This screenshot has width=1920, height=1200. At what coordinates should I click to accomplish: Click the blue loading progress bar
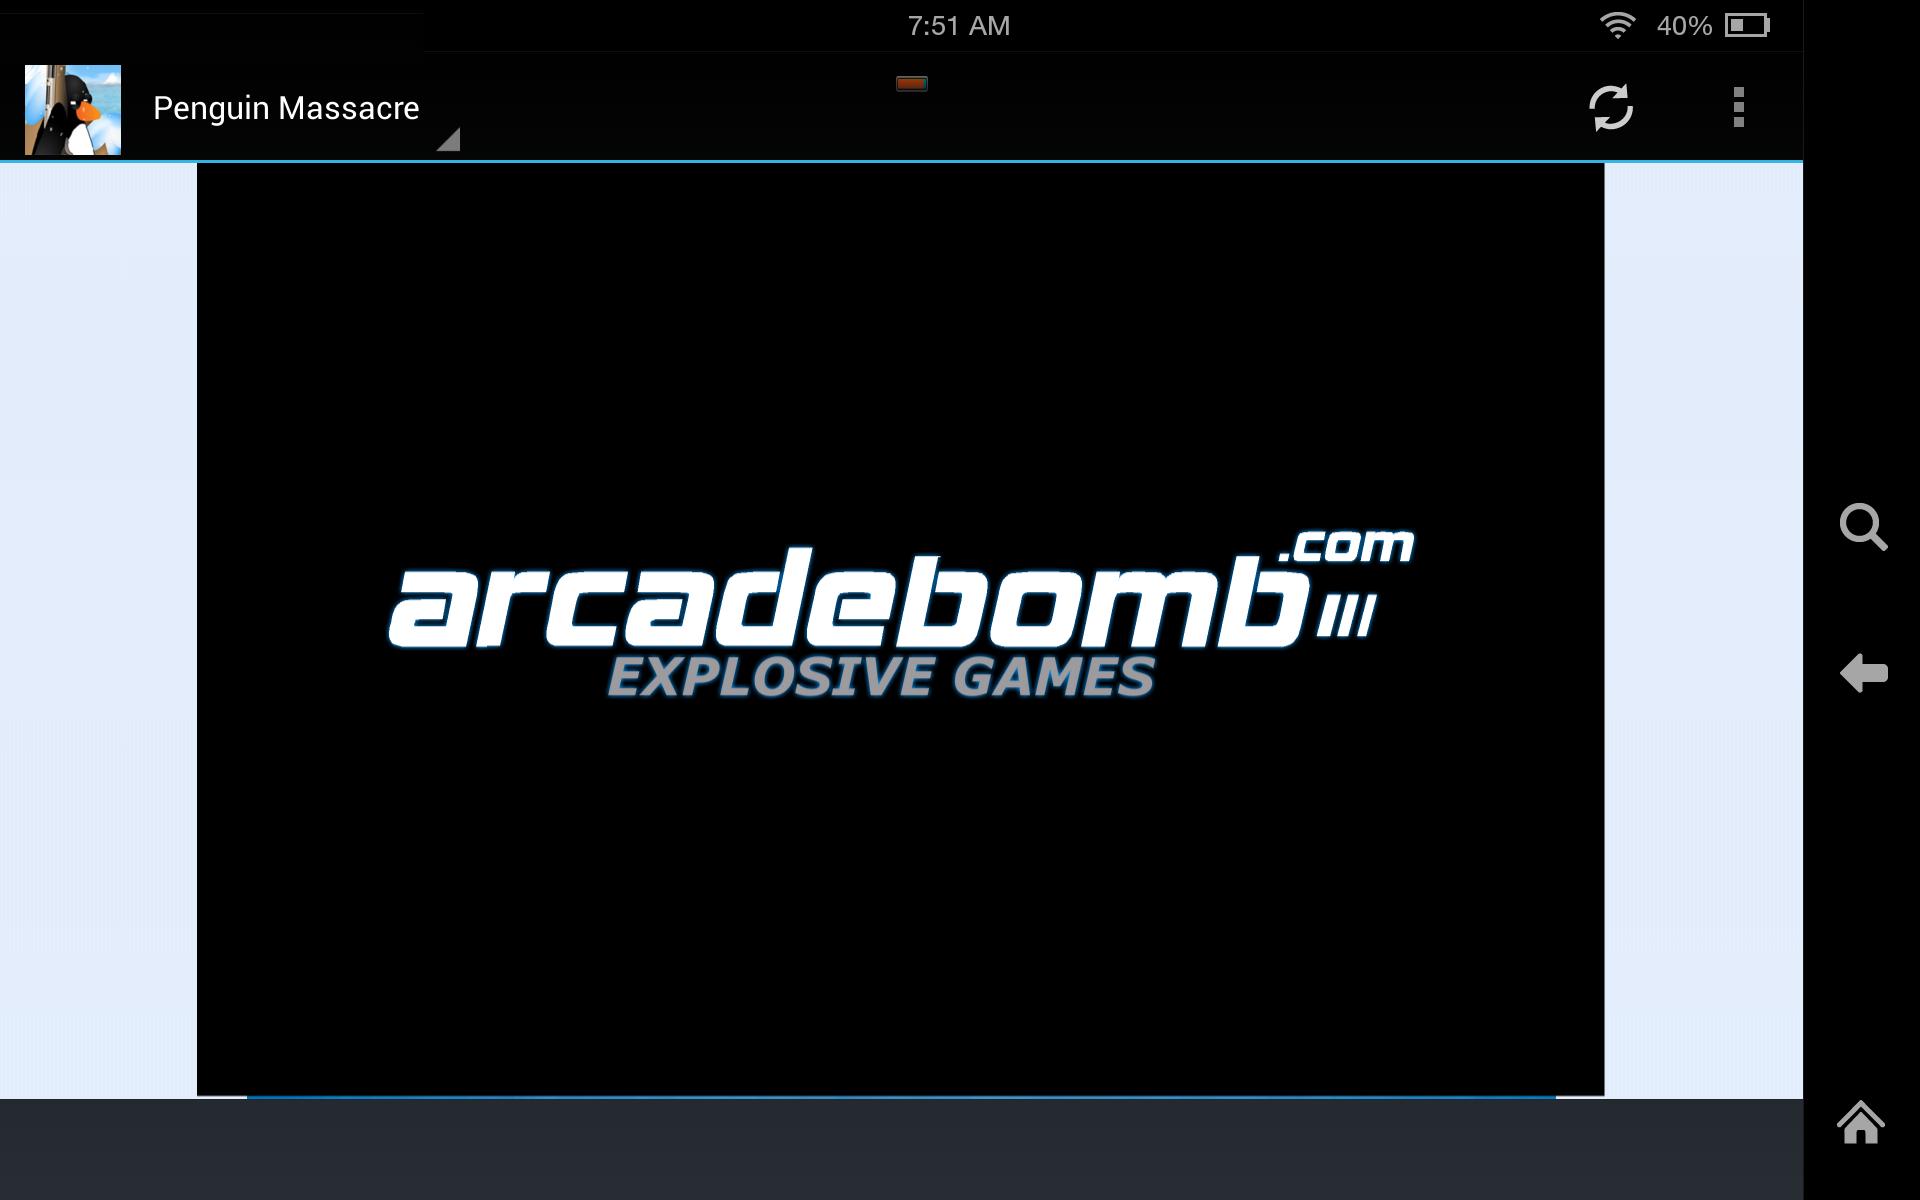pos(900,1097)
